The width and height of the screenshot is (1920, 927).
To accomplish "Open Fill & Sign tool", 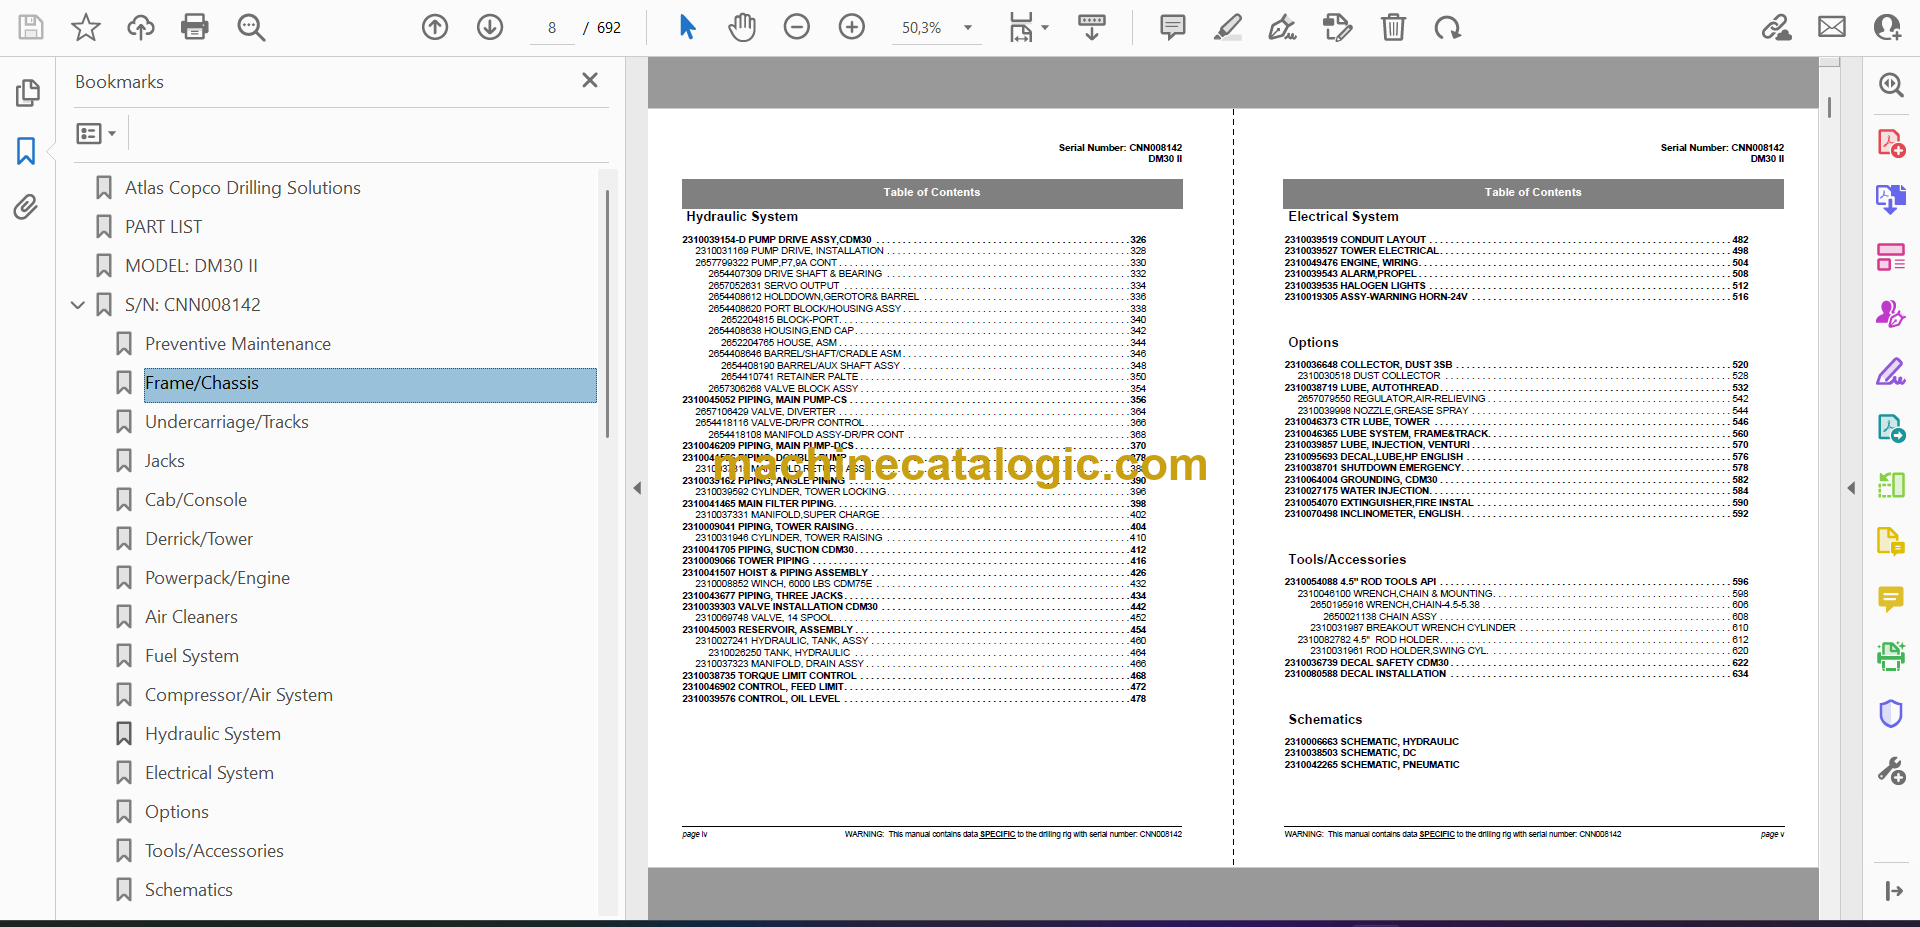I will [x=1891, y=372].
